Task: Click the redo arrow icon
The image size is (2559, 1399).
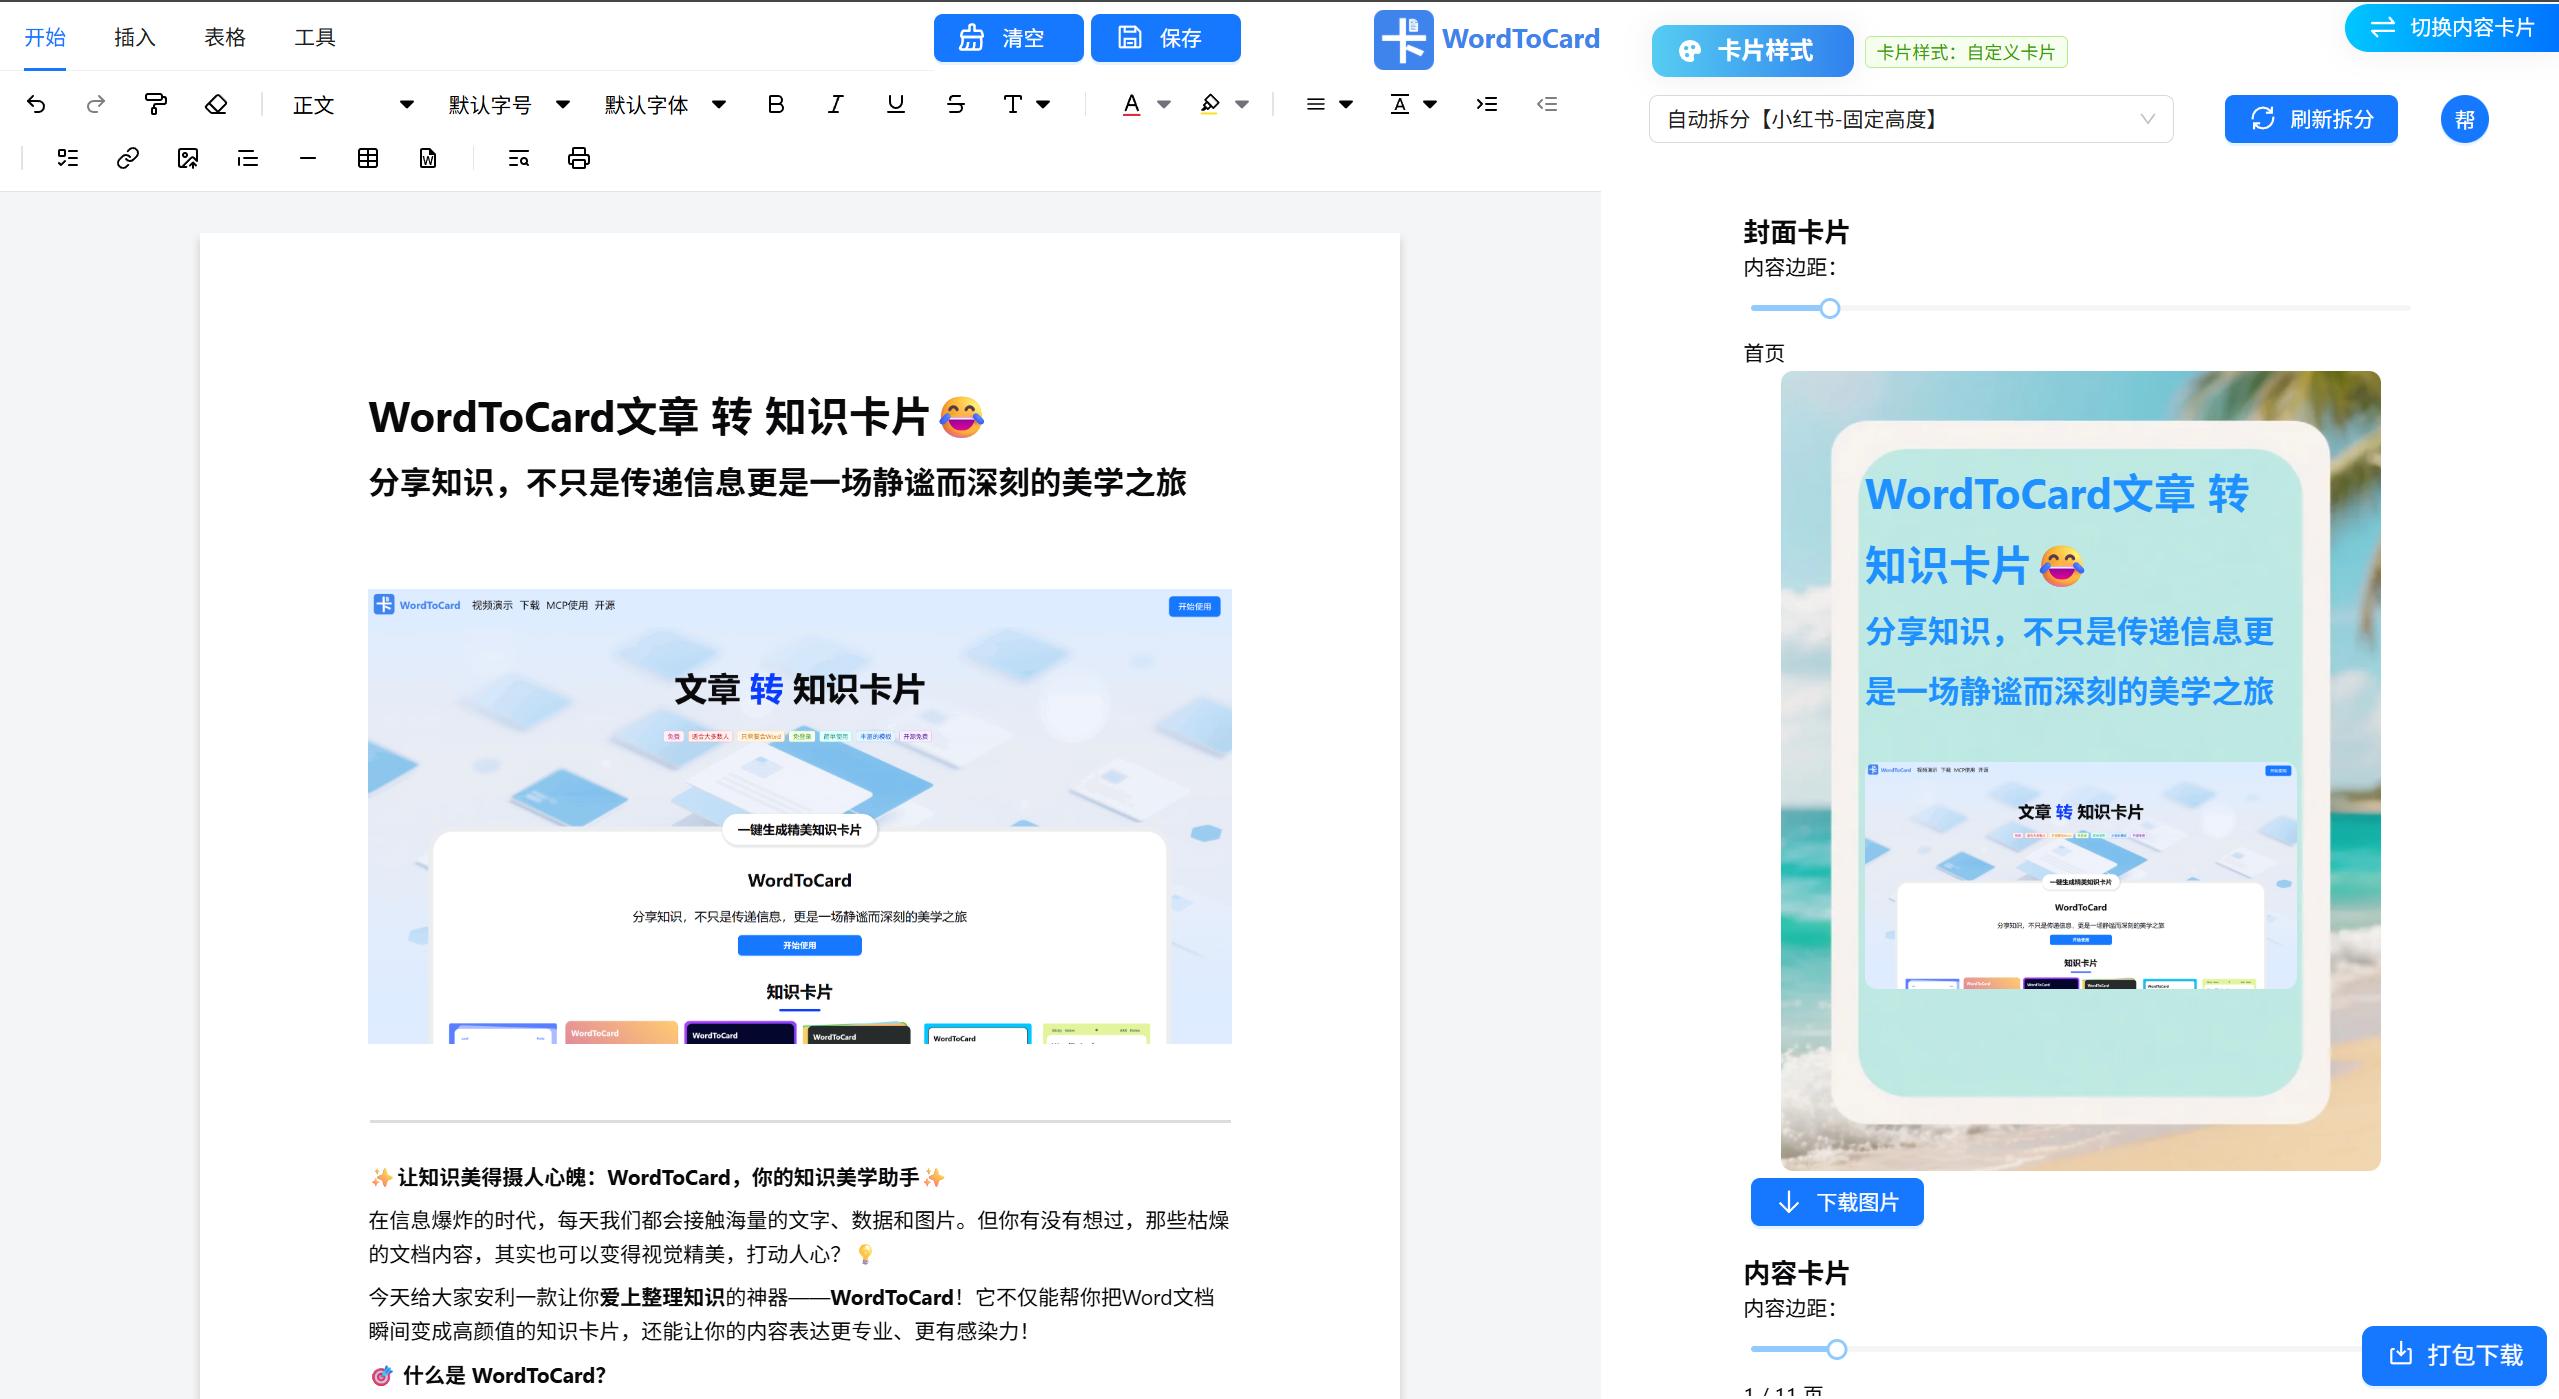Action: point(96,104)
